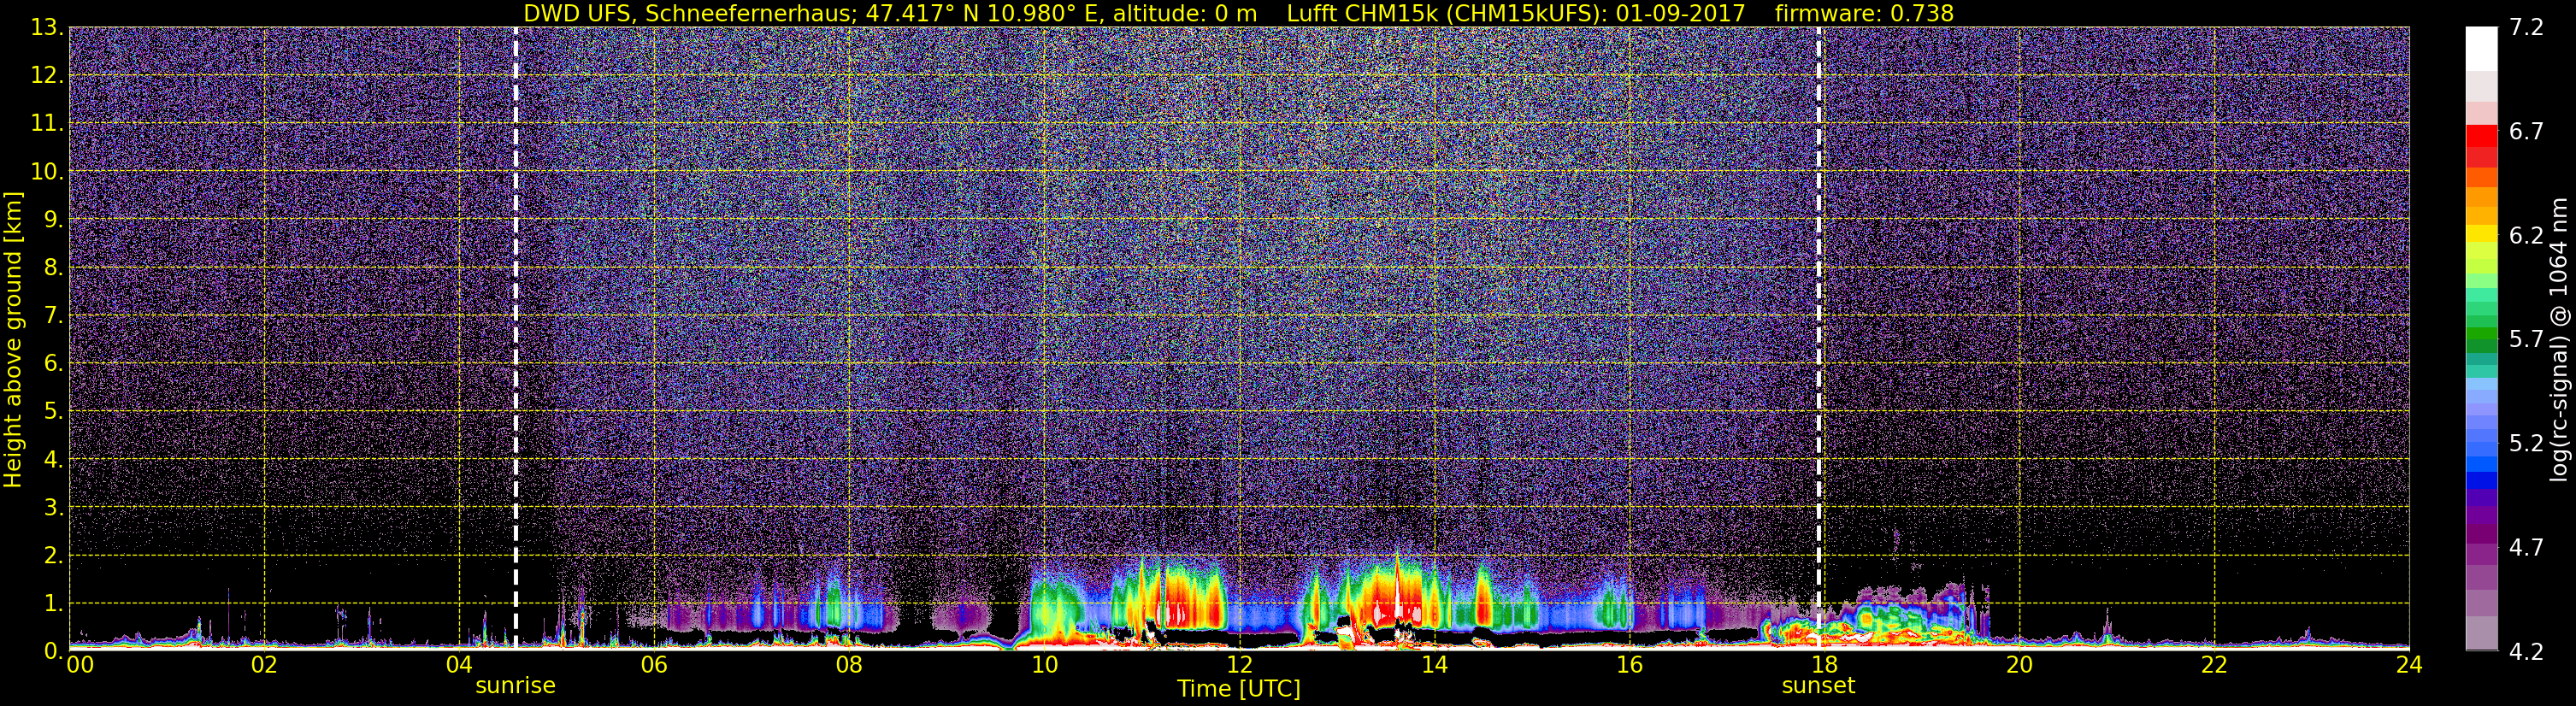Click the time axis tick '10'
Screen dimensions: 2576x706
(x=1044, y=666)
